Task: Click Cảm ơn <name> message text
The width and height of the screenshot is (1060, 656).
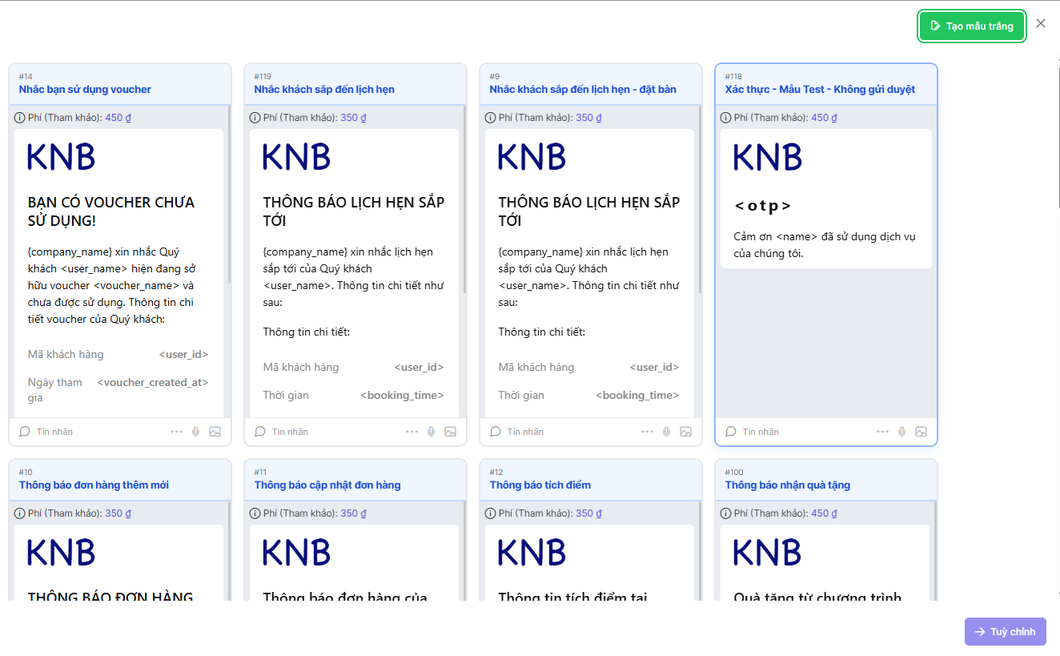Action: [824, 245]
